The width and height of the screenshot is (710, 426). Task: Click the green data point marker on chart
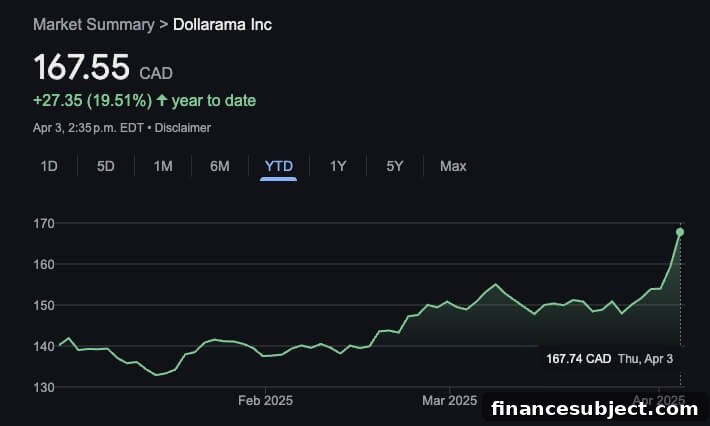click(680, 232)
